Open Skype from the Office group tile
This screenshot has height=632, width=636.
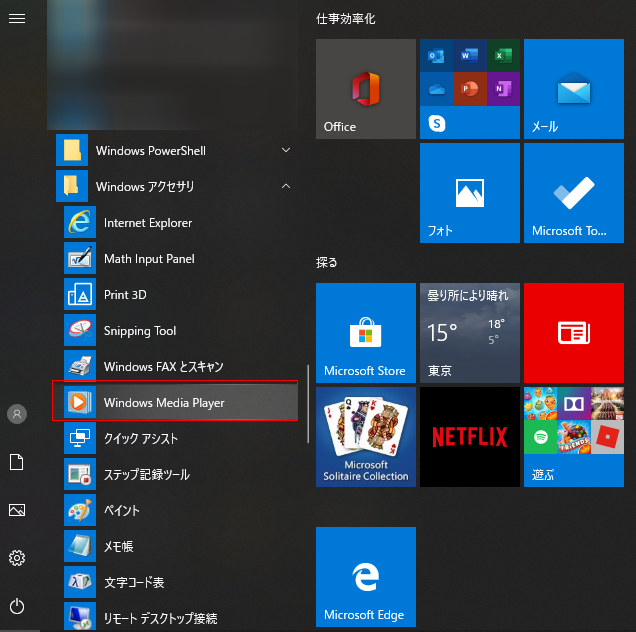tap(437, 123)
